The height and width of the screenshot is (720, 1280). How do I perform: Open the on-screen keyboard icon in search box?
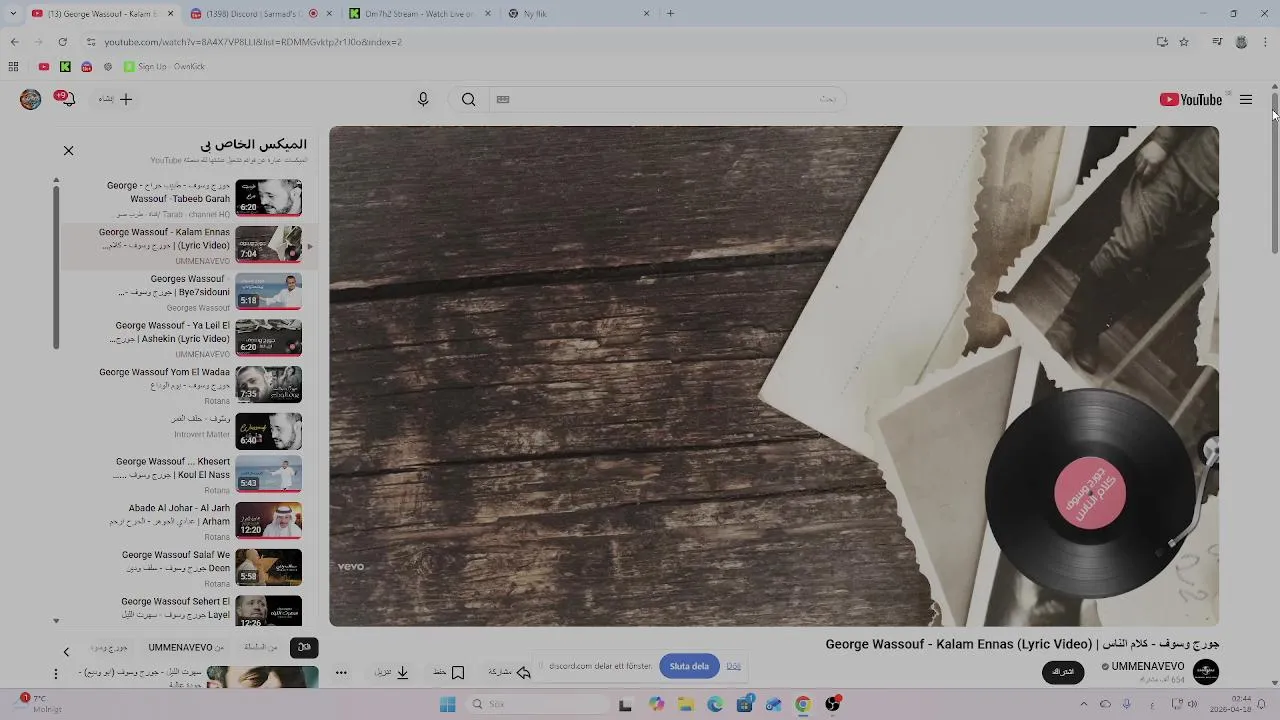503,99
